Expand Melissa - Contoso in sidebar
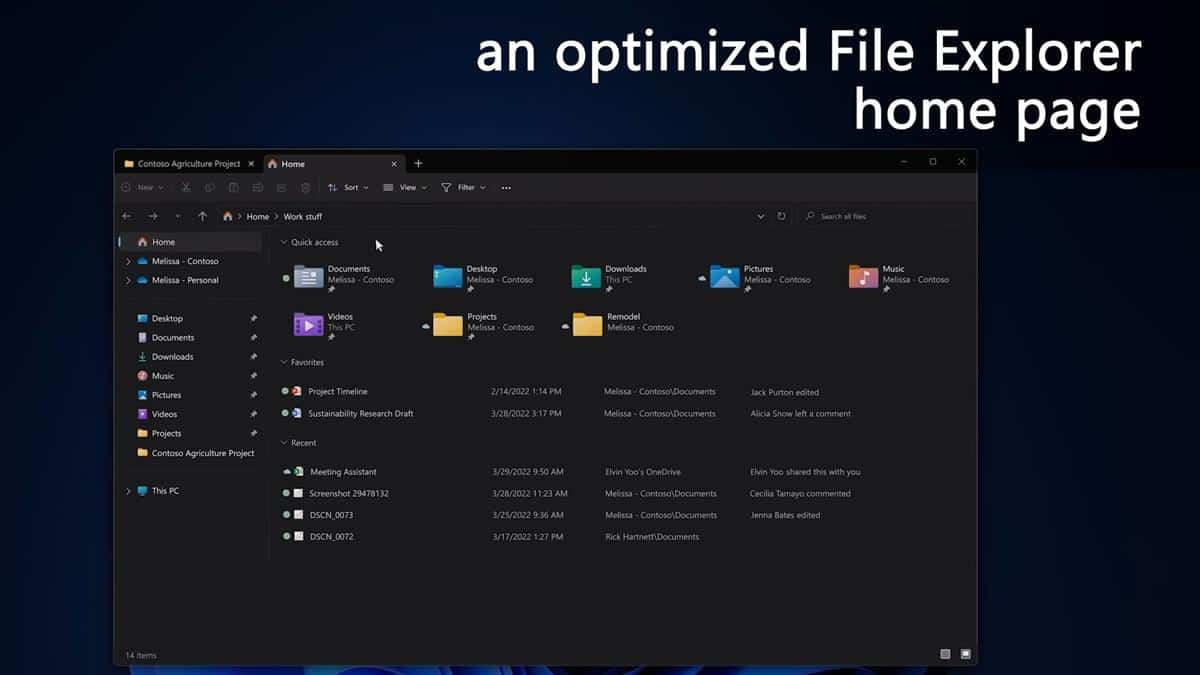 click(x=128, y=261)
